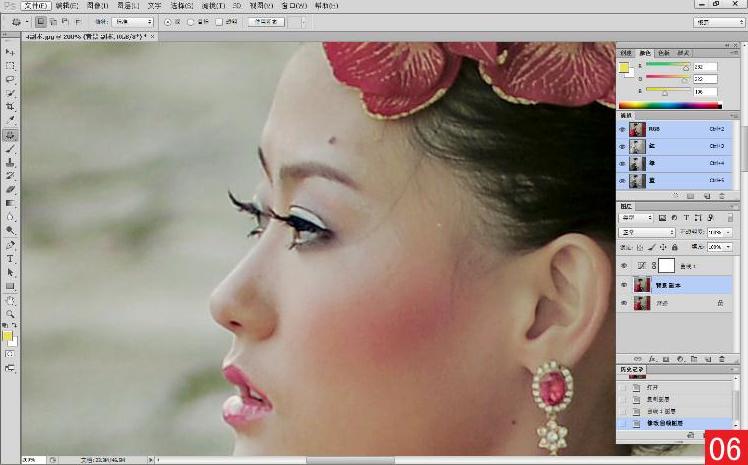
Task: Lock all attributes padlock icon
Action: click(675, 247)
